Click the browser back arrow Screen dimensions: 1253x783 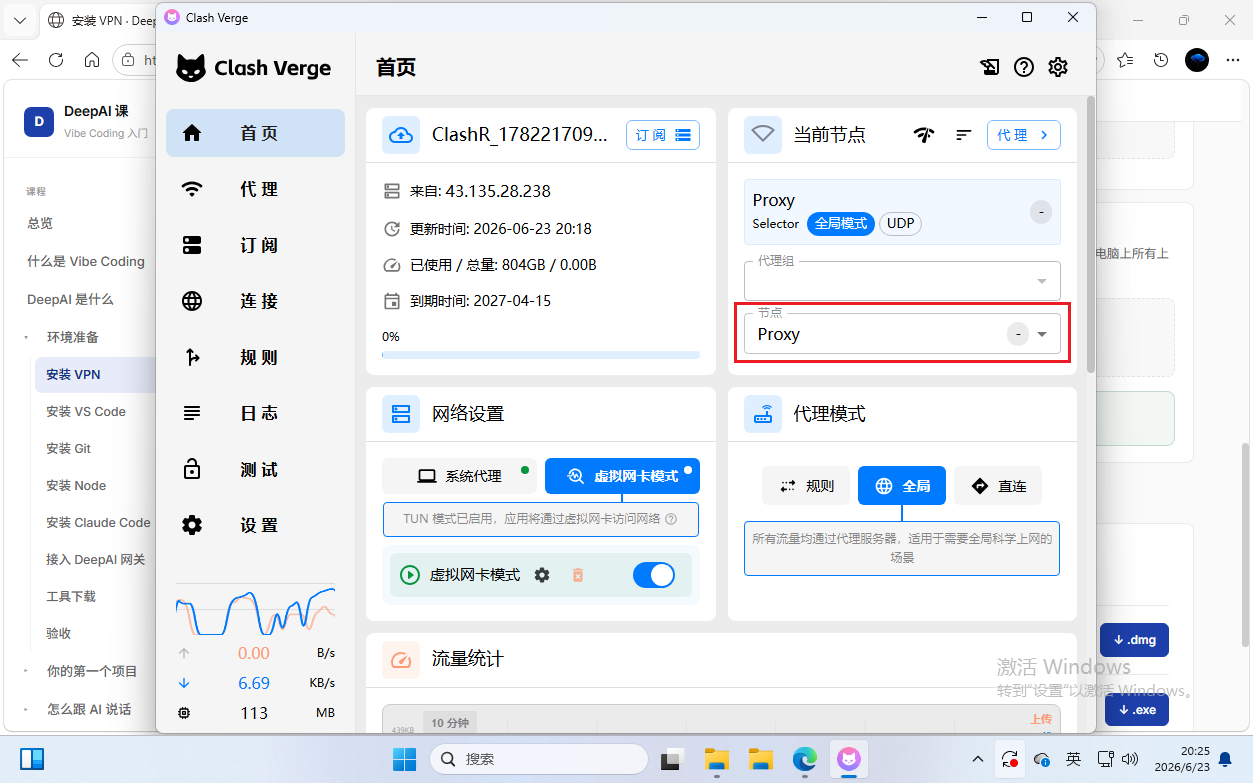coord(20,60)
